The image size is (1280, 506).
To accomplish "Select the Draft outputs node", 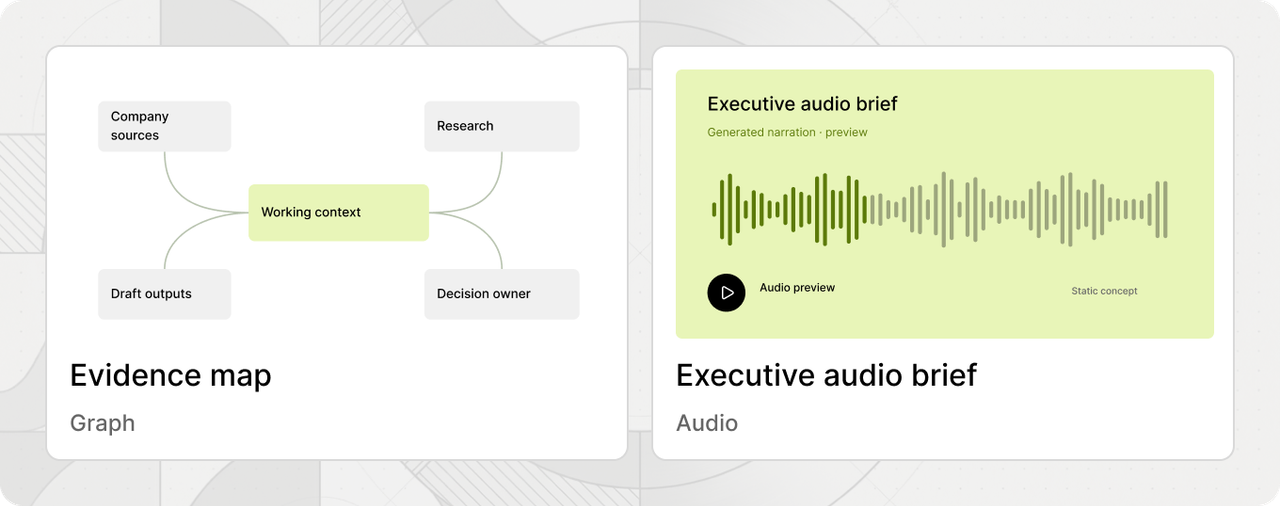I will (x=164, y=294).
